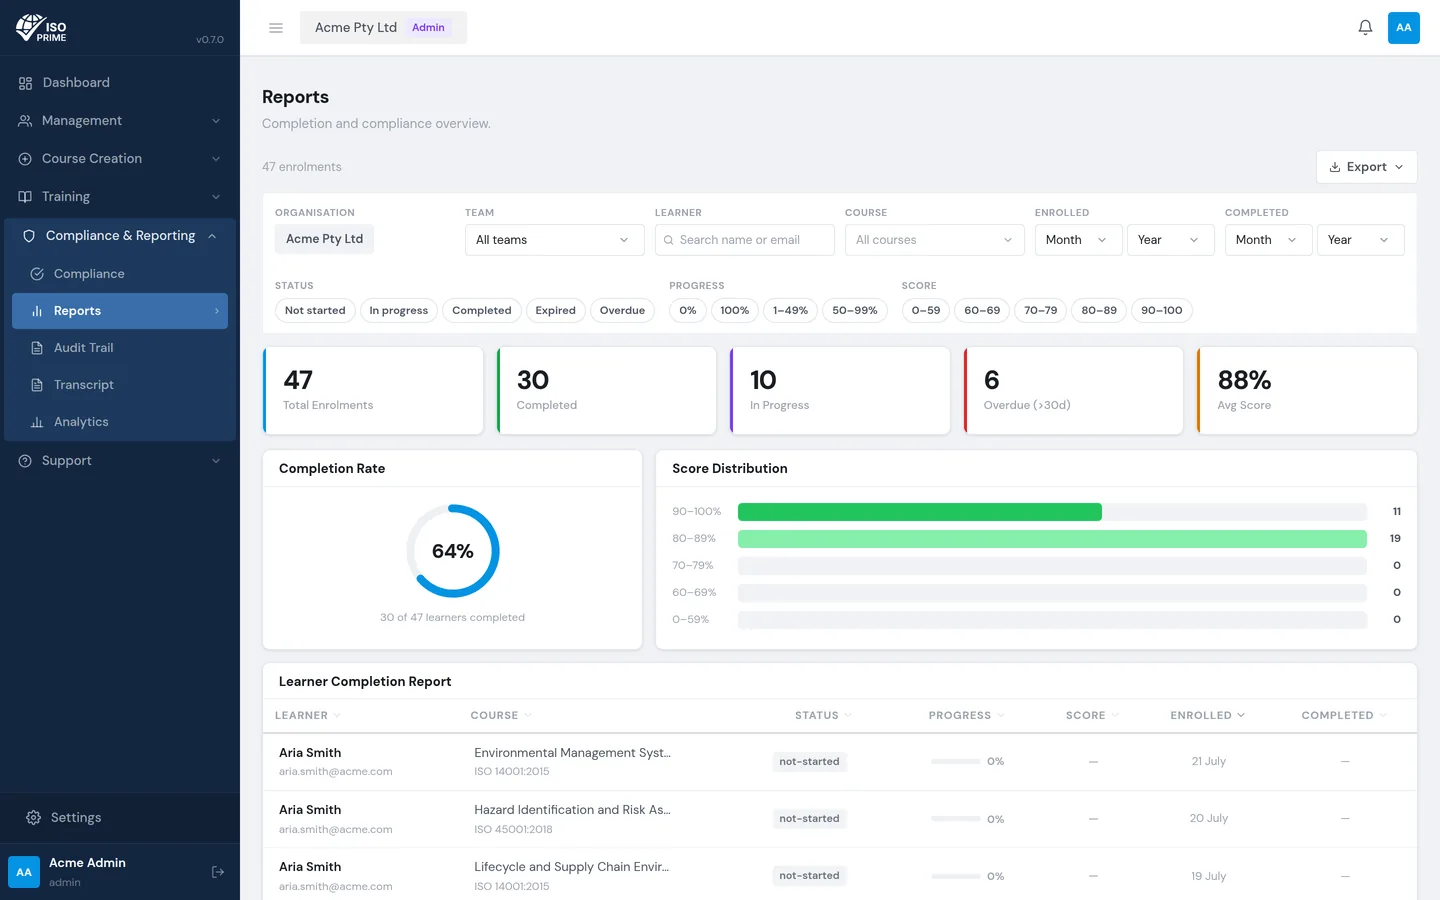This screenshot has height=900, width=1440.
Task: Toggle the 80–89 score filter
Action: (x=1099, y=311)
